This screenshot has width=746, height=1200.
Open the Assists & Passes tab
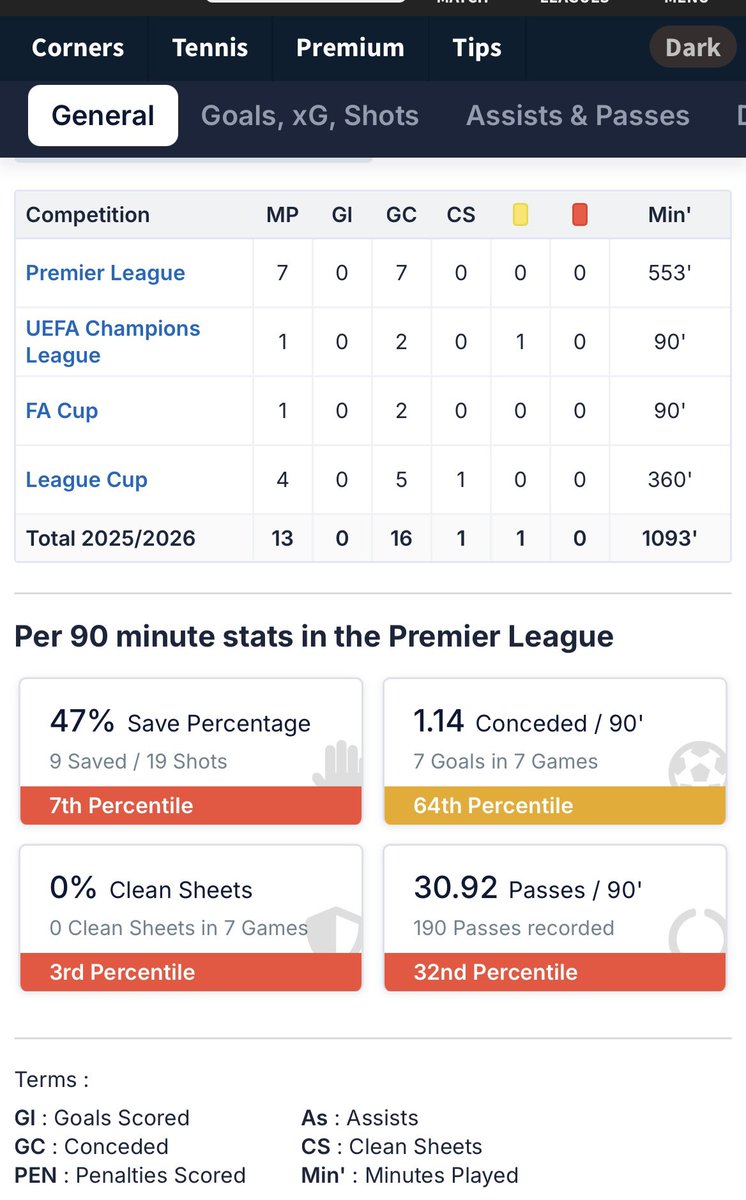point(578,116)
